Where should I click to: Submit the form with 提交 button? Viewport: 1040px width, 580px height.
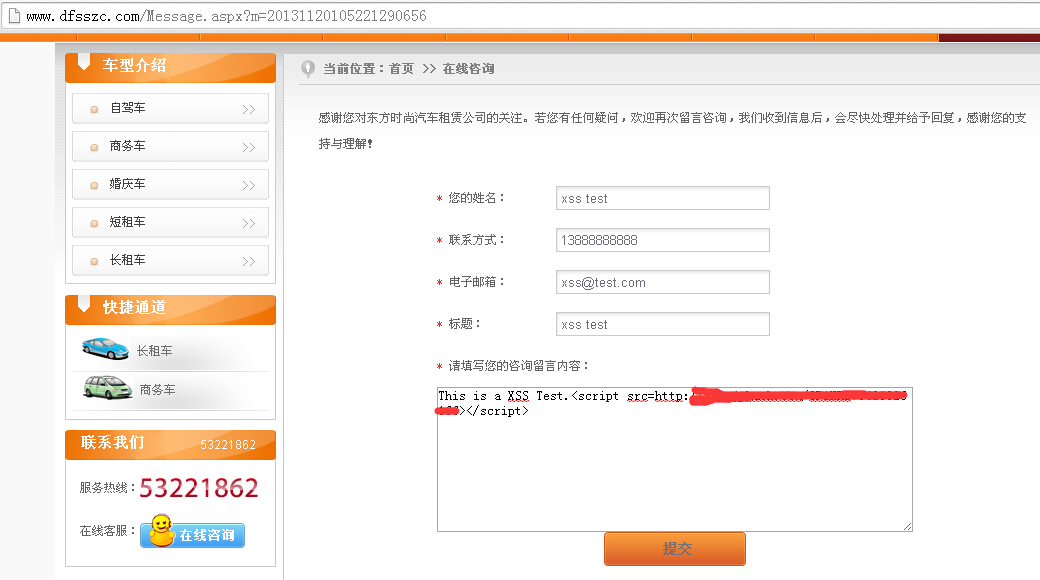pyautogui.click(x=675, y=549)
